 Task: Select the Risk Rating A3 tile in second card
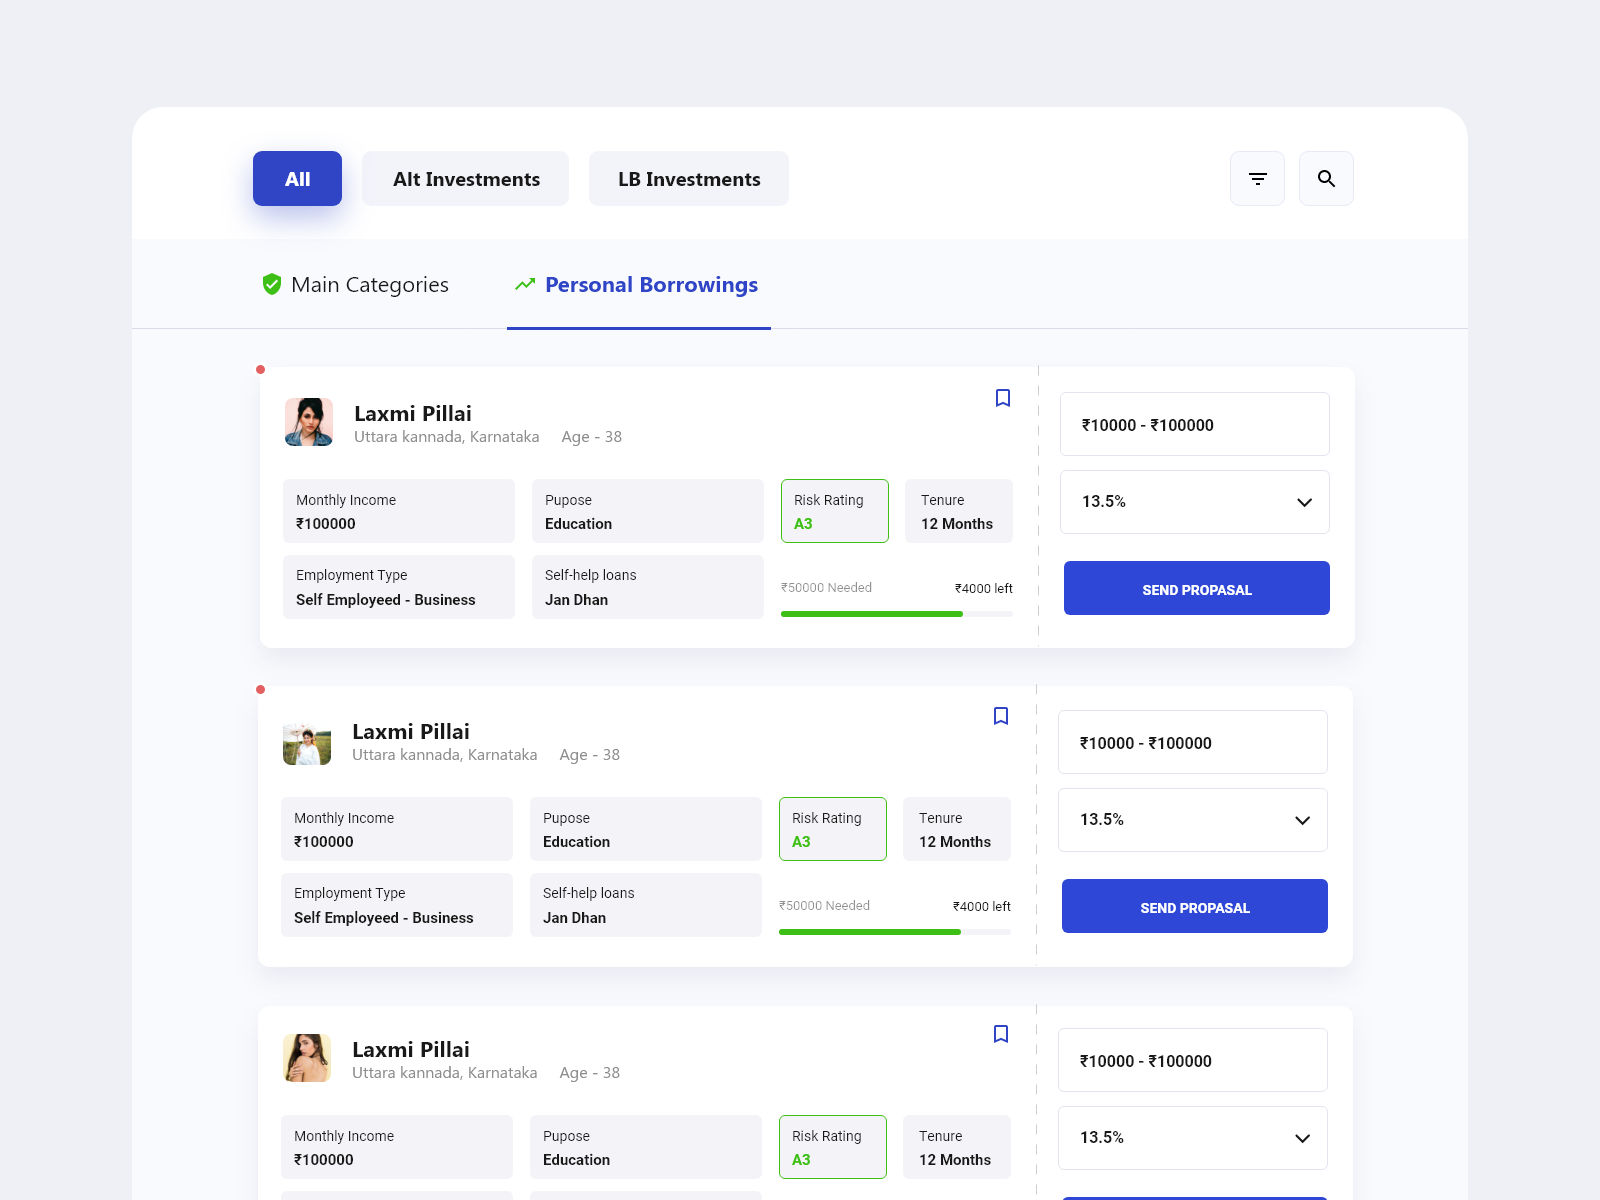[833, 829]
